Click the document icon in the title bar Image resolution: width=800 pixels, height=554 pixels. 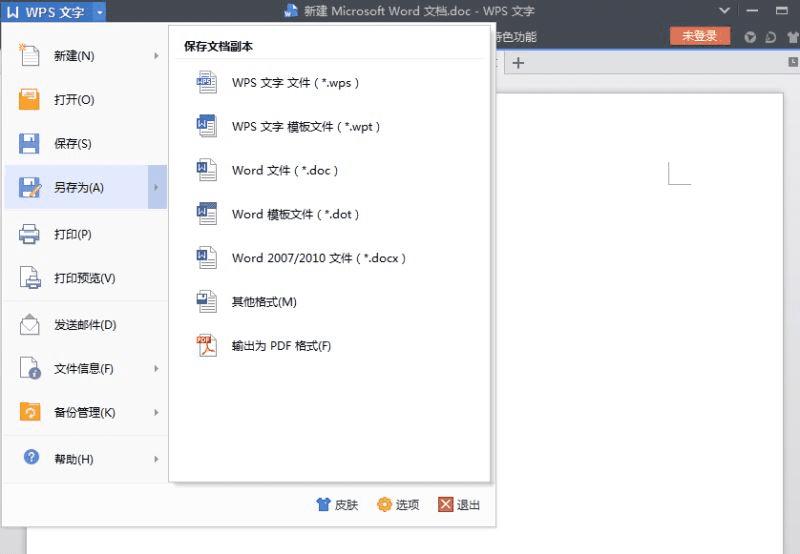pyautogui.click(x=291, y=11)
